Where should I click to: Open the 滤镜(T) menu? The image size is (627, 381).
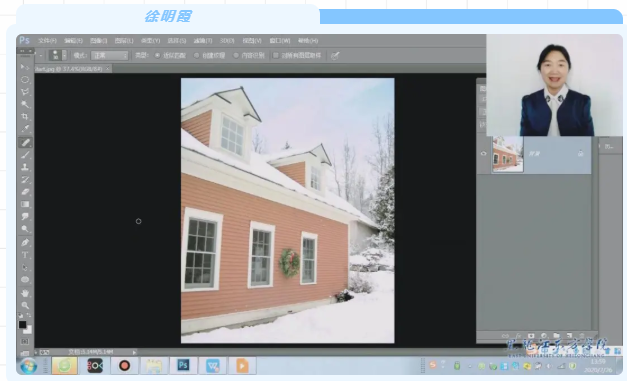point(203,41)
